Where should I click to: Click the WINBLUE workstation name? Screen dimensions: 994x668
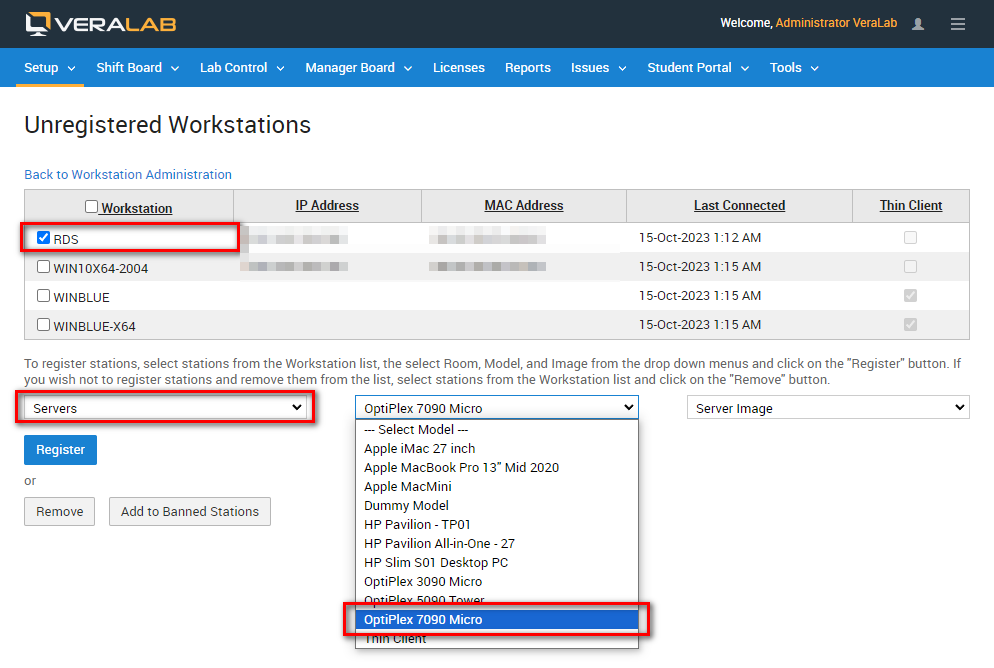[x=81, y=298]
